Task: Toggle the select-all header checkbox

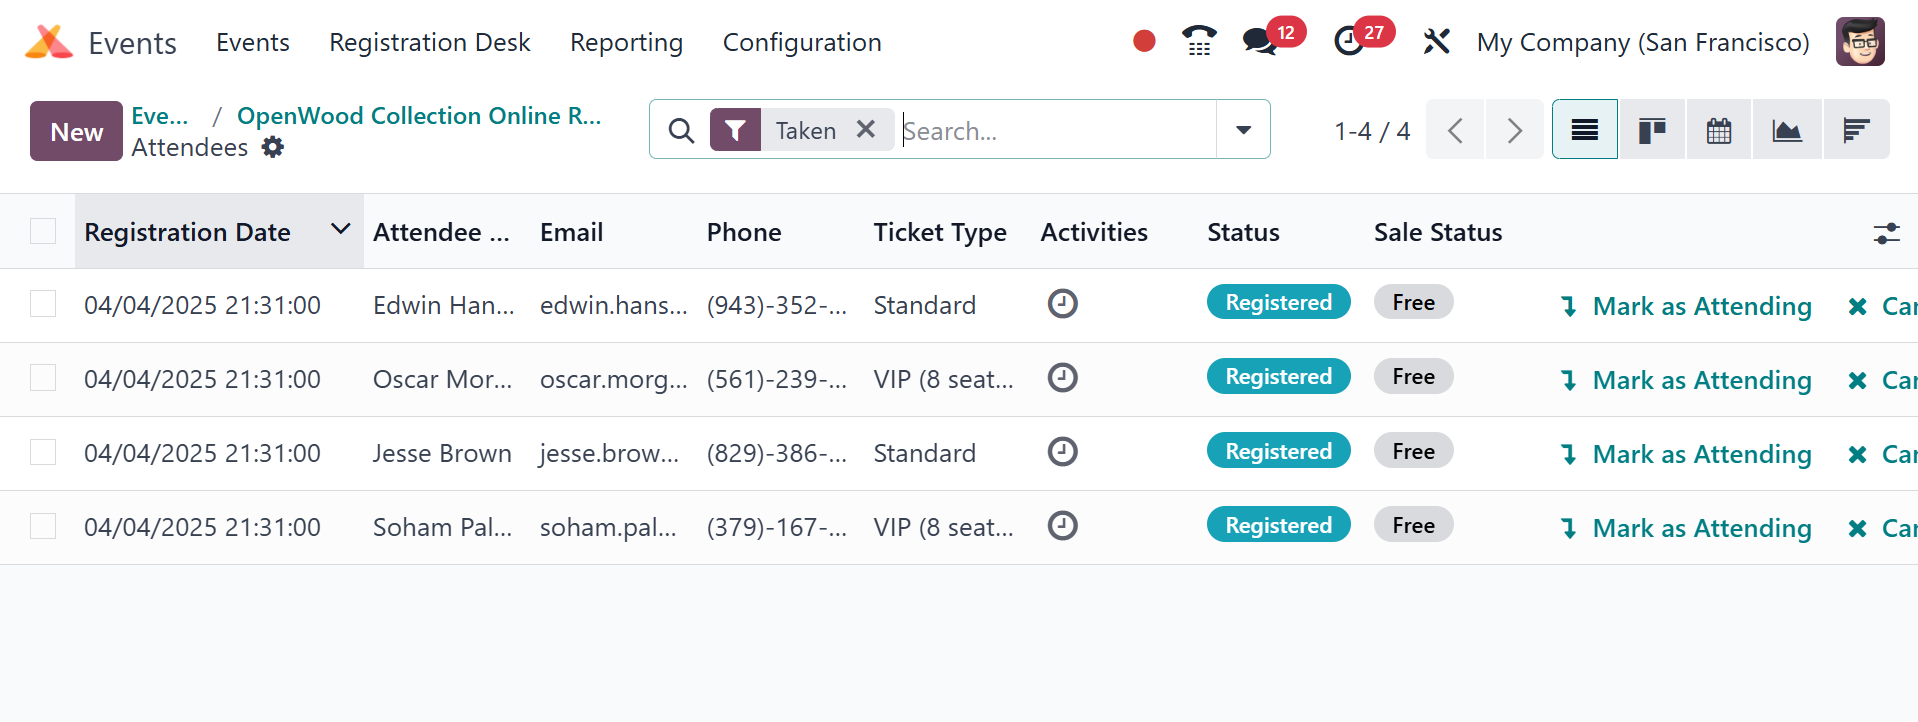Action: (43, 231)
